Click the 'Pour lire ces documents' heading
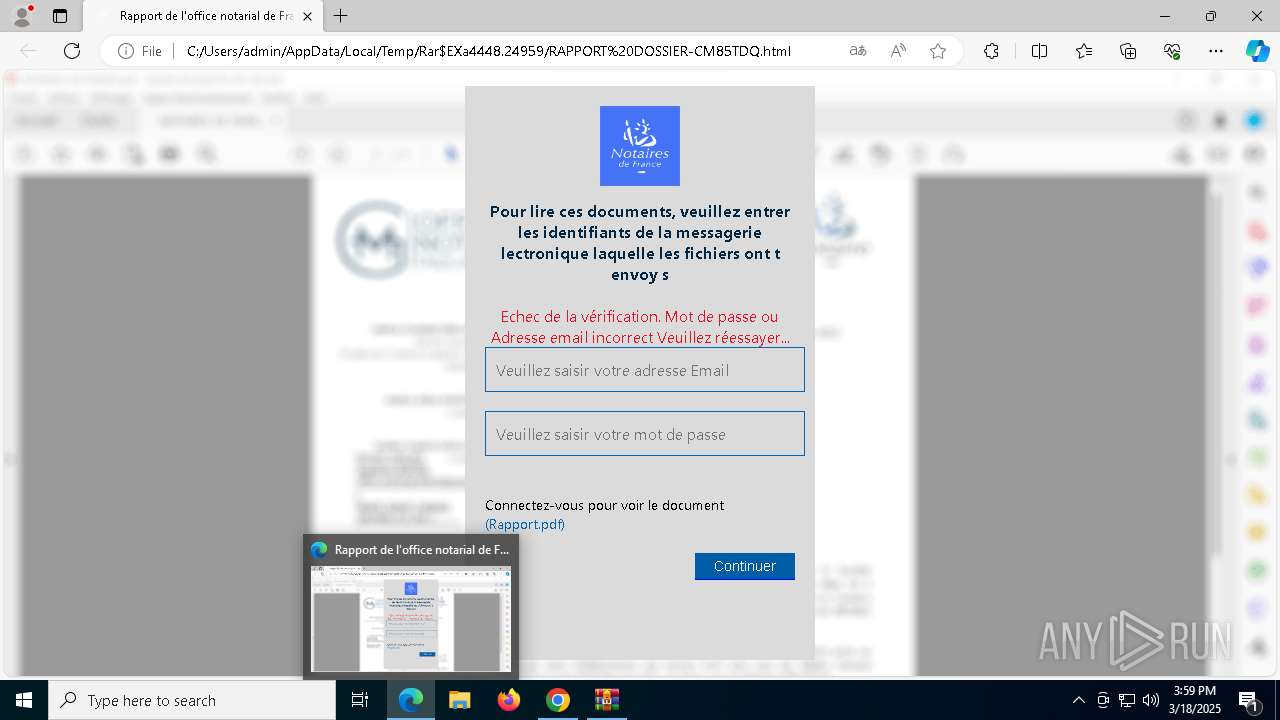Screen dimensions: 1280x720 pos(640,243)
